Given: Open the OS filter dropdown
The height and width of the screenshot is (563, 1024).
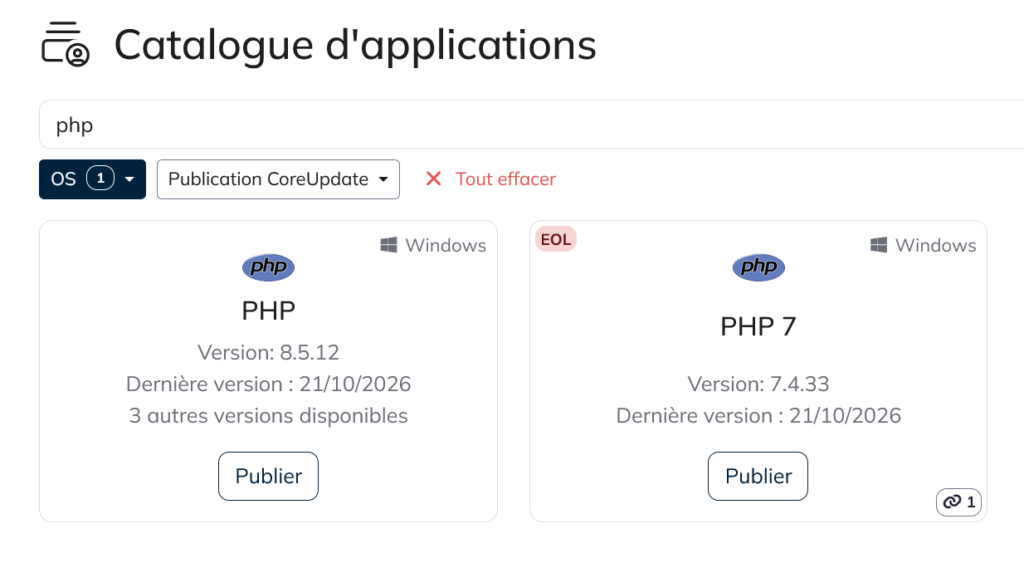Looking at the screenshot, I should [93, 179].
